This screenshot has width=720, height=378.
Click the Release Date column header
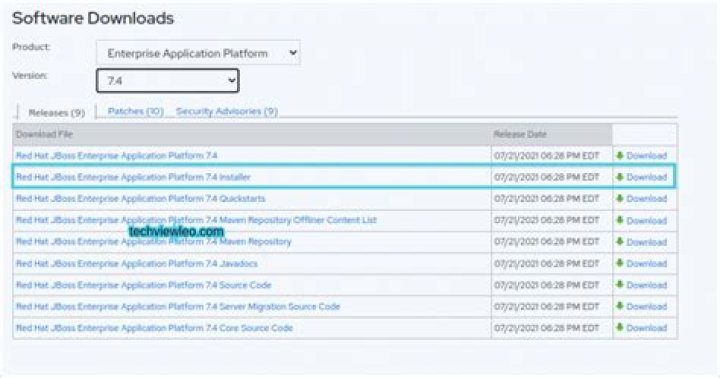point(520,134)
